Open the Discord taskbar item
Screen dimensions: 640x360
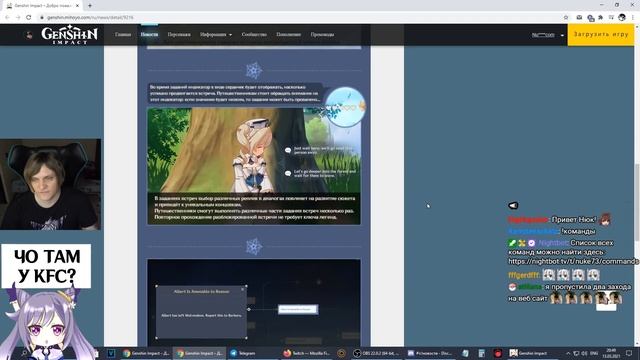(x=430, y=353)
